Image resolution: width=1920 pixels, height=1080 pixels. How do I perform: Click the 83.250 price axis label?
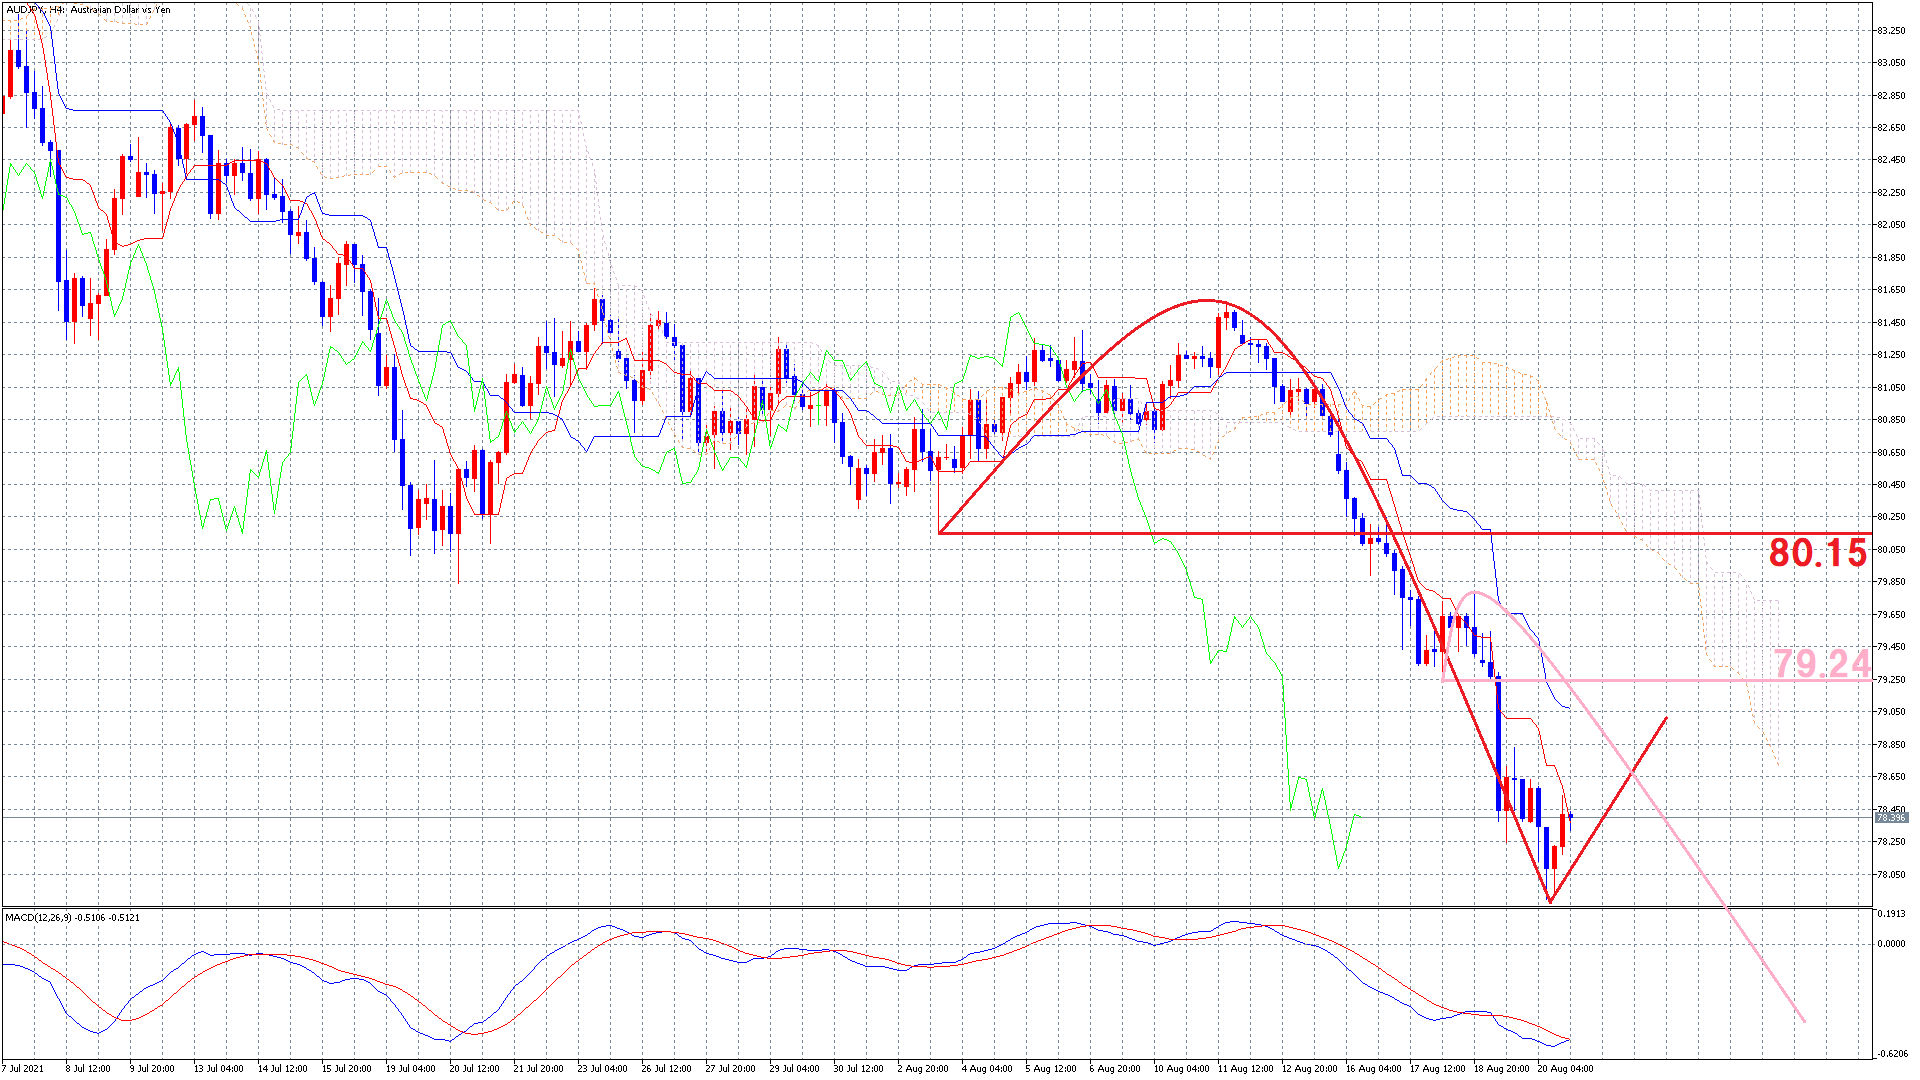click(1890, 31)
